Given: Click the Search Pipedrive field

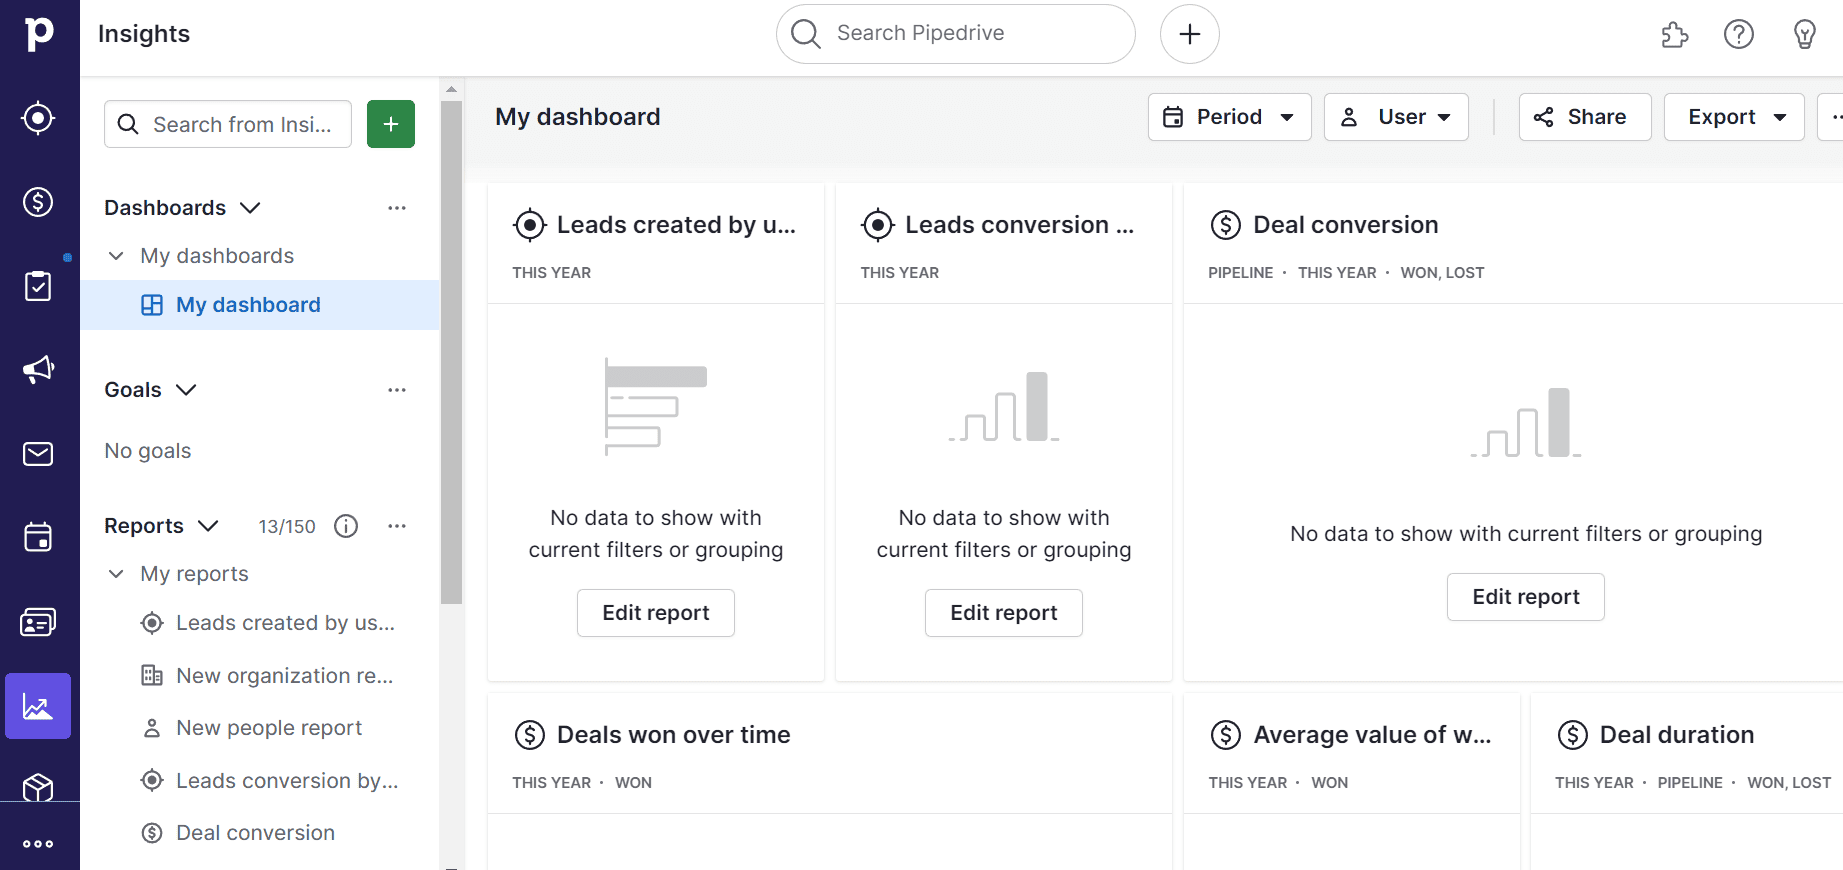Looking at the screenshot, I should tap(955, 34).
